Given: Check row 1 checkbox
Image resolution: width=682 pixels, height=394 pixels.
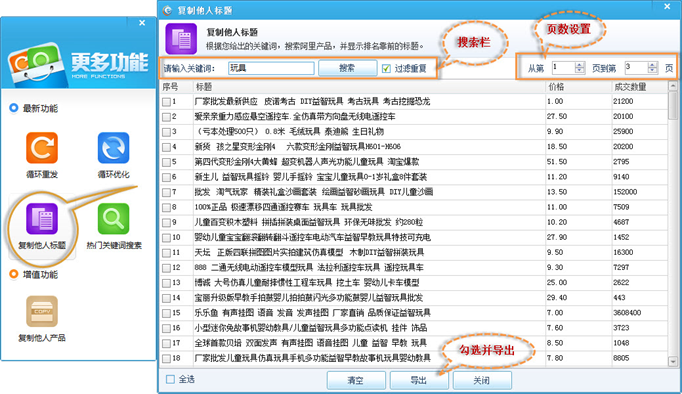Looking at the screenshot, I should coord(166,102).
